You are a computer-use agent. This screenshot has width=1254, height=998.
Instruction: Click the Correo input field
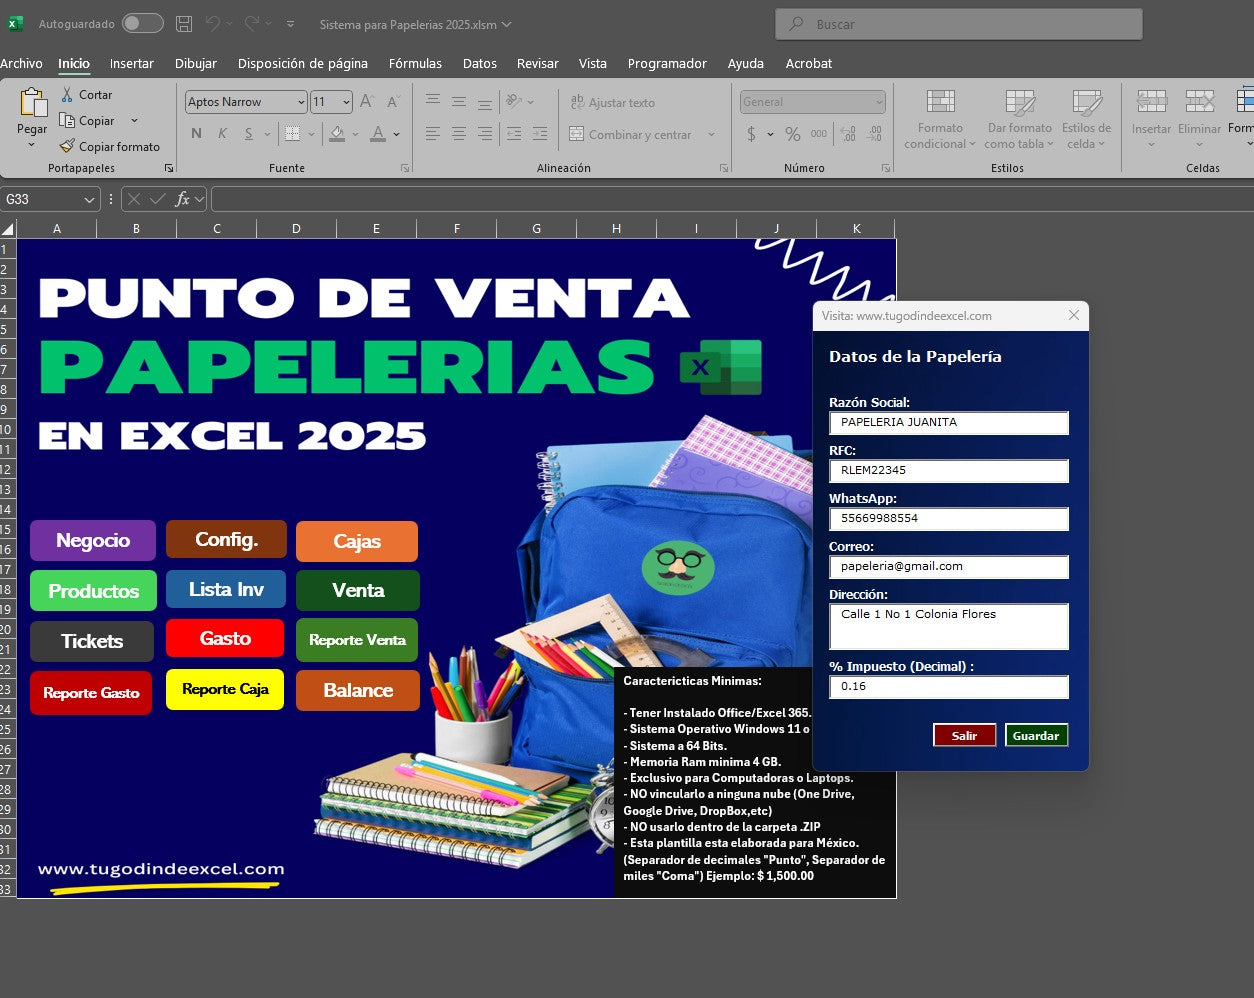[949, 567]
